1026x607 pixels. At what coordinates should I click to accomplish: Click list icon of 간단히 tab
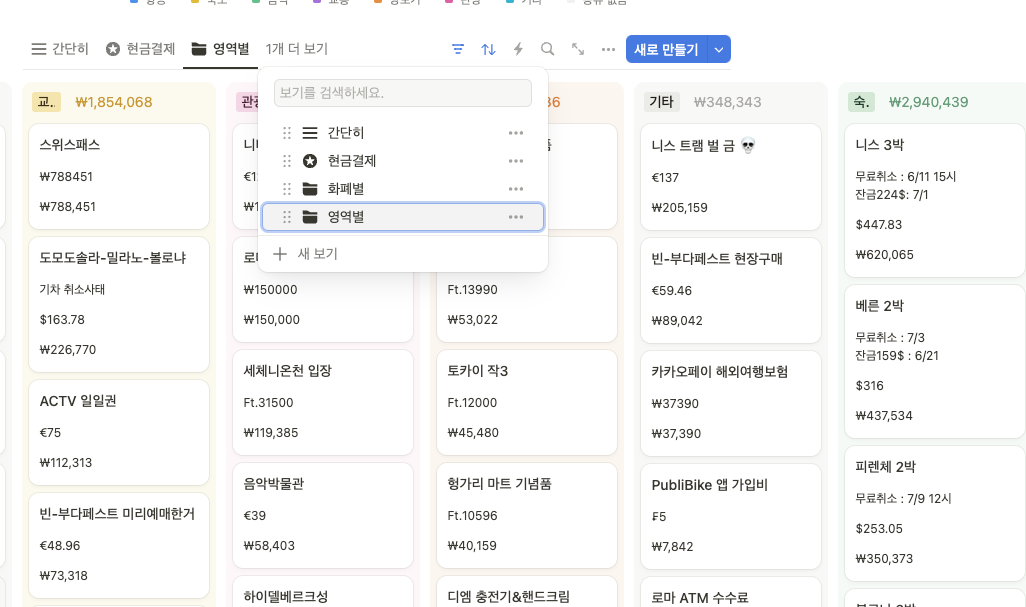39,49
